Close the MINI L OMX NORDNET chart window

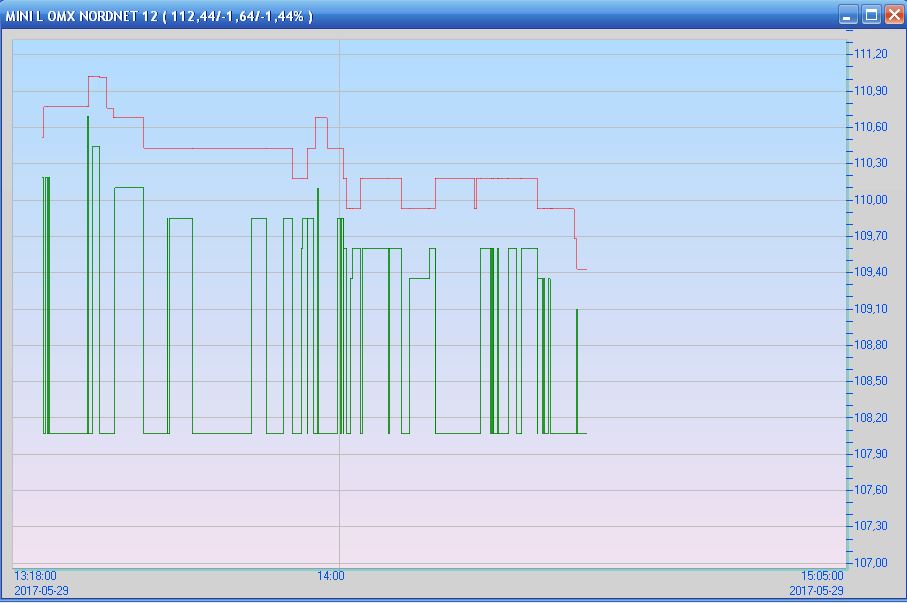[x=893, y=15]
